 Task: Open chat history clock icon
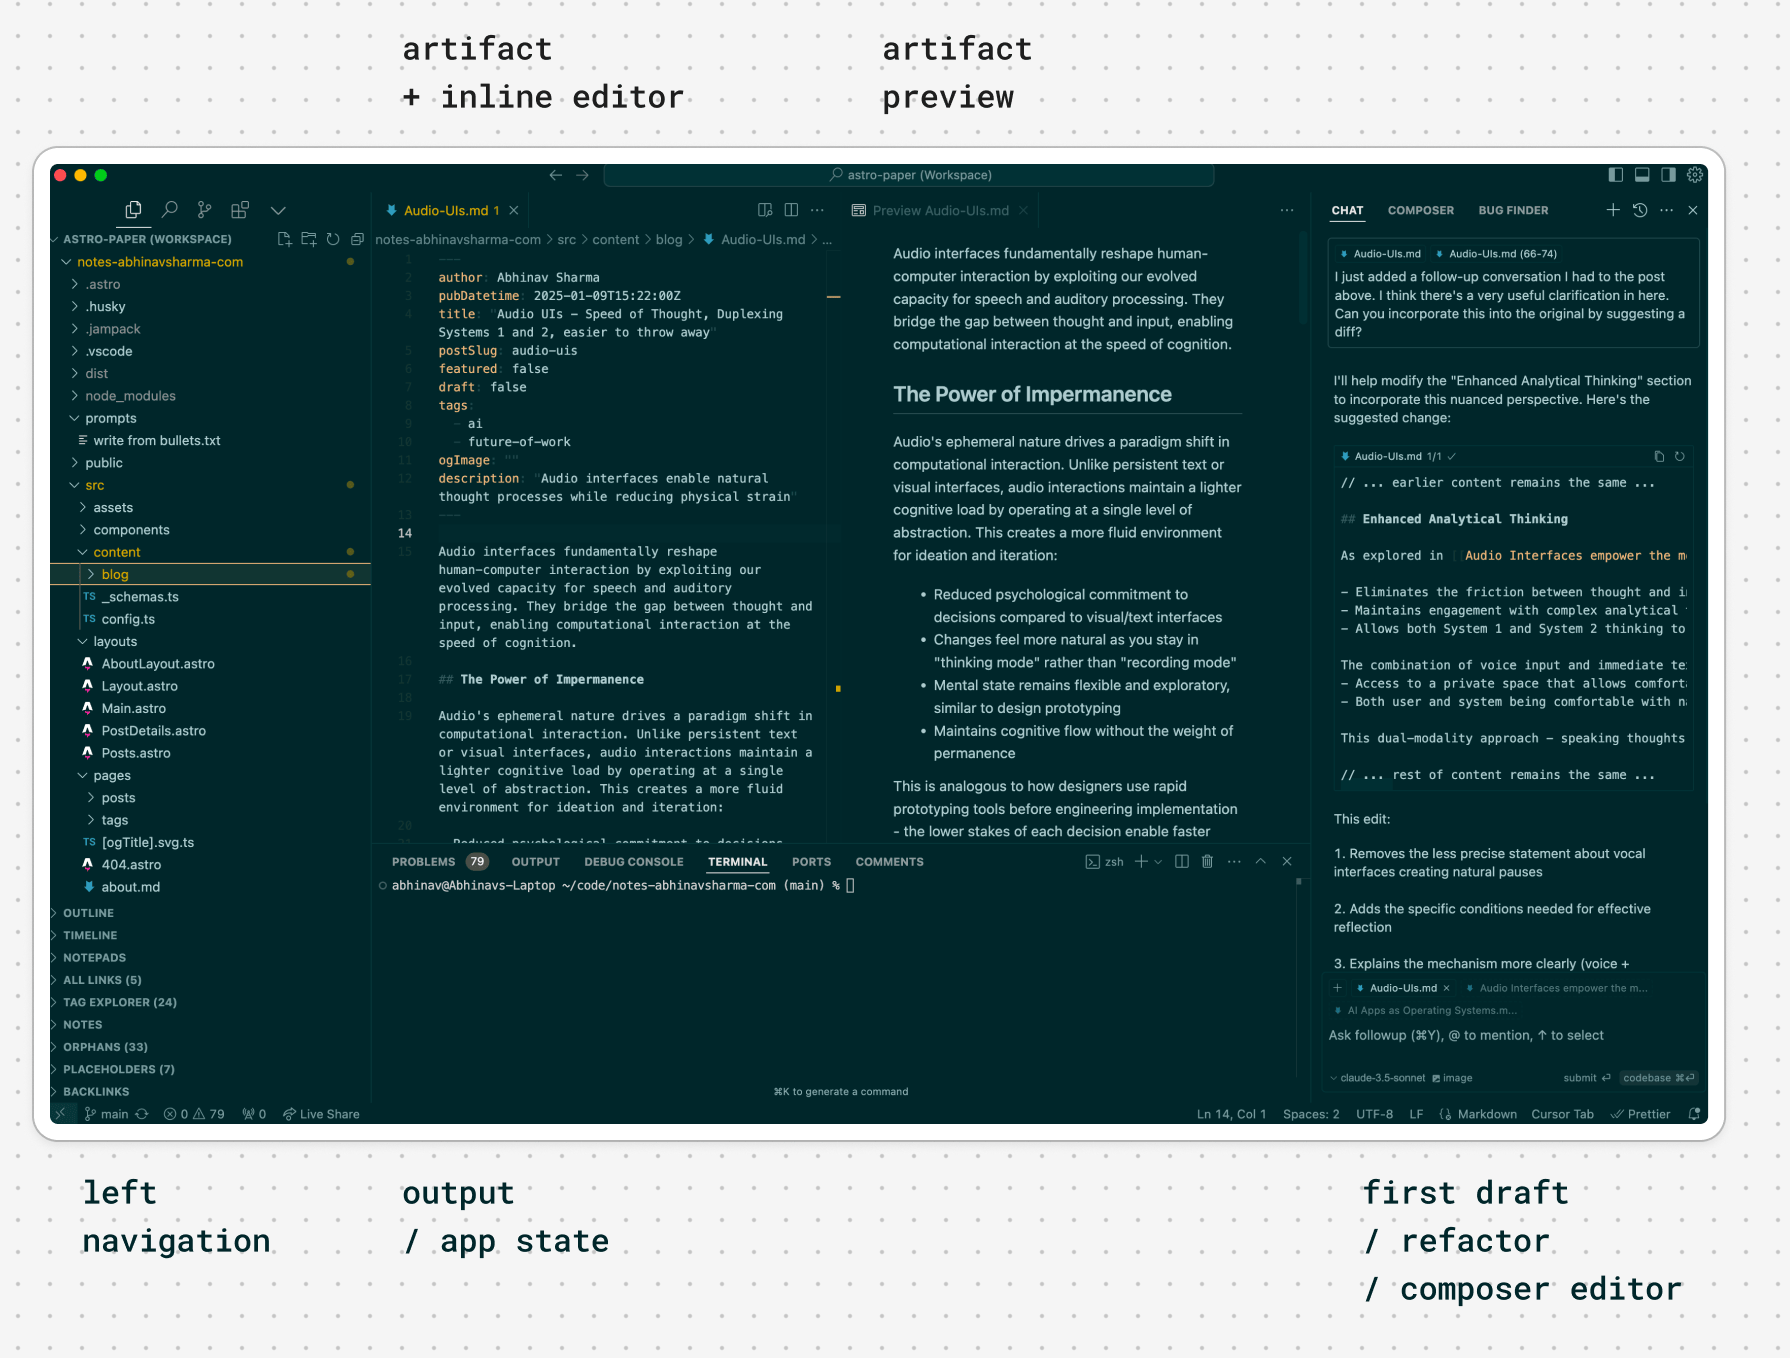pyautogui.click(x=1640, y=210)
